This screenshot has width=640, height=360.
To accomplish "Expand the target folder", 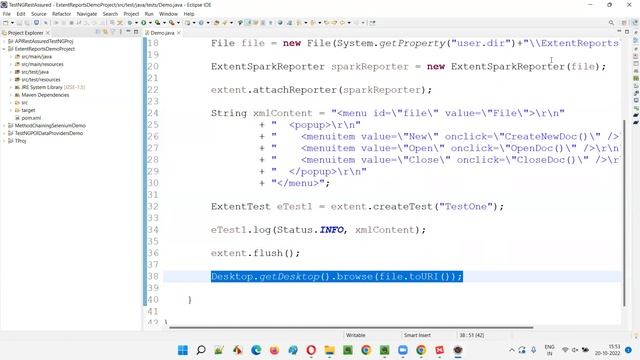I will coord(11,110).
